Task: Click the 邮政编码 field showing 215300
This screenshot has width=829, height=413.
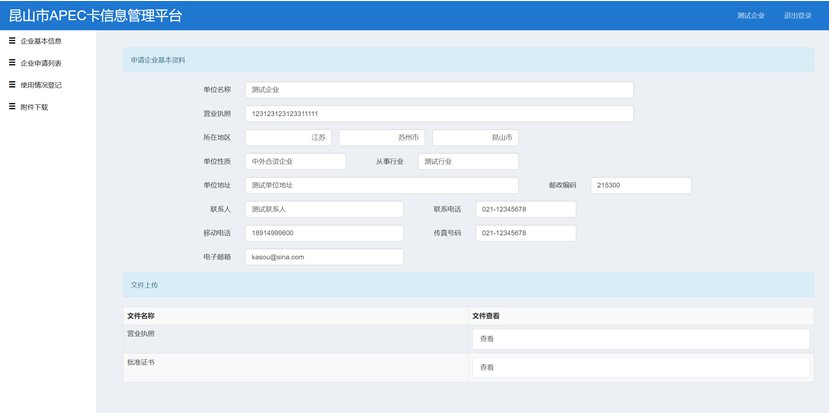Action: 641,185
